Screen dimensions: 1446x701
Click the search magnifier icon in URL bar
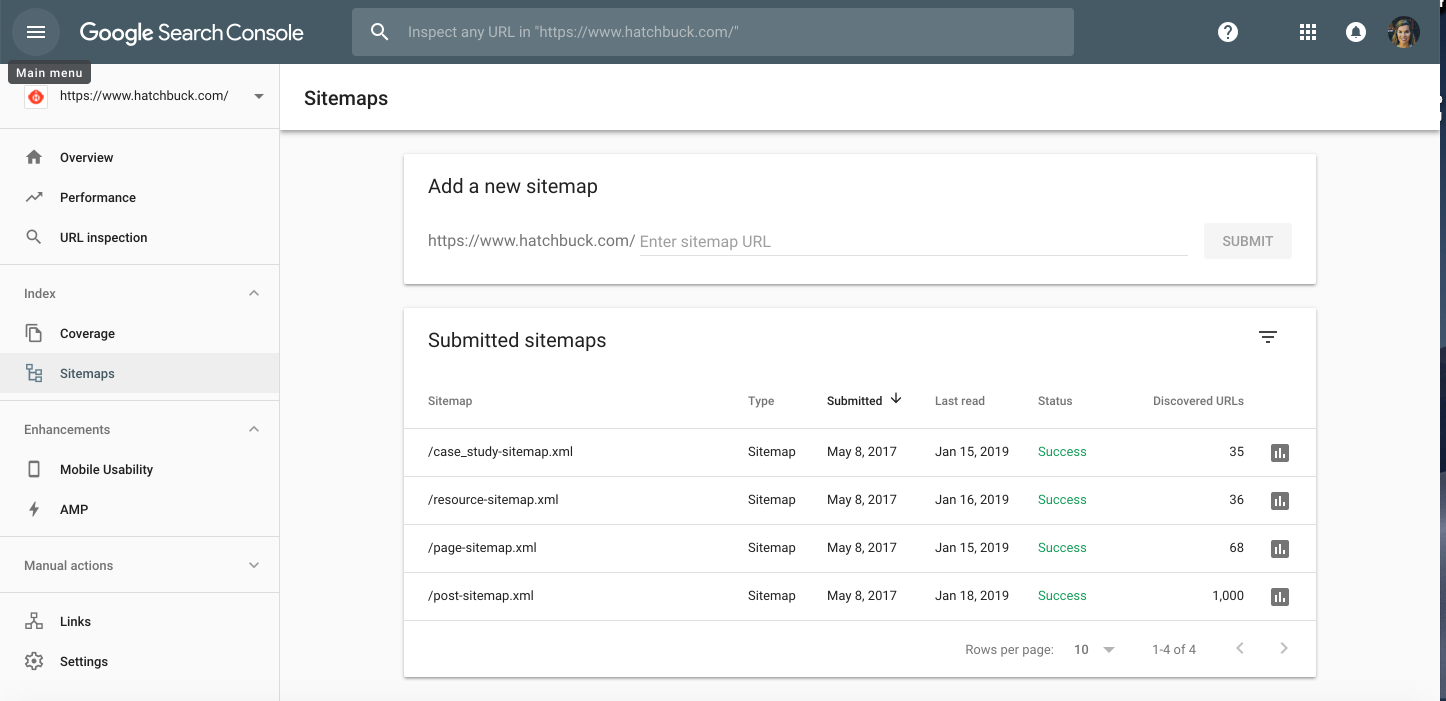380,32
